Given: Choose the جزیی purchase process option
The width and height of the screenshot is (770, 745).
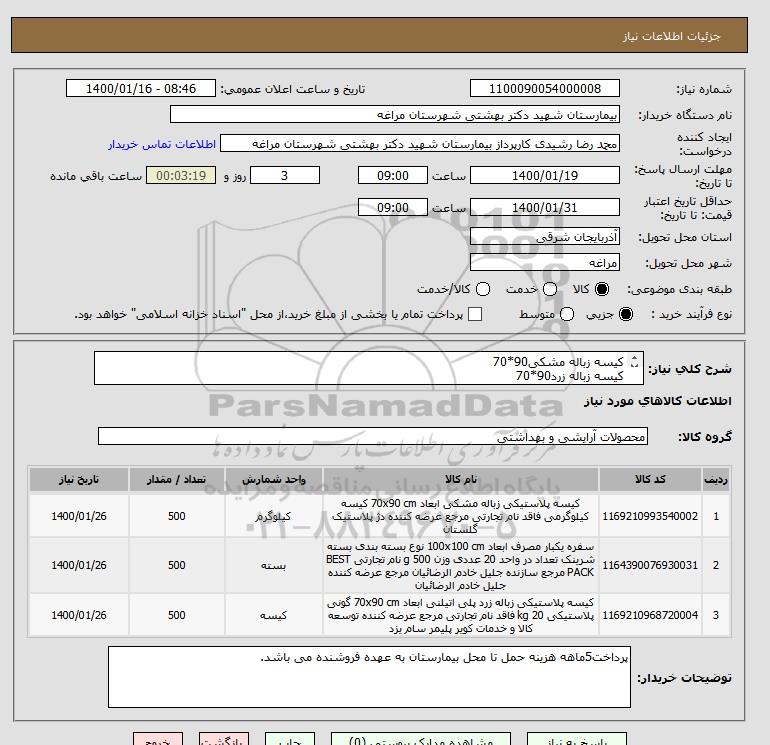Looking at the screenshot, I should tap(626, 314).
